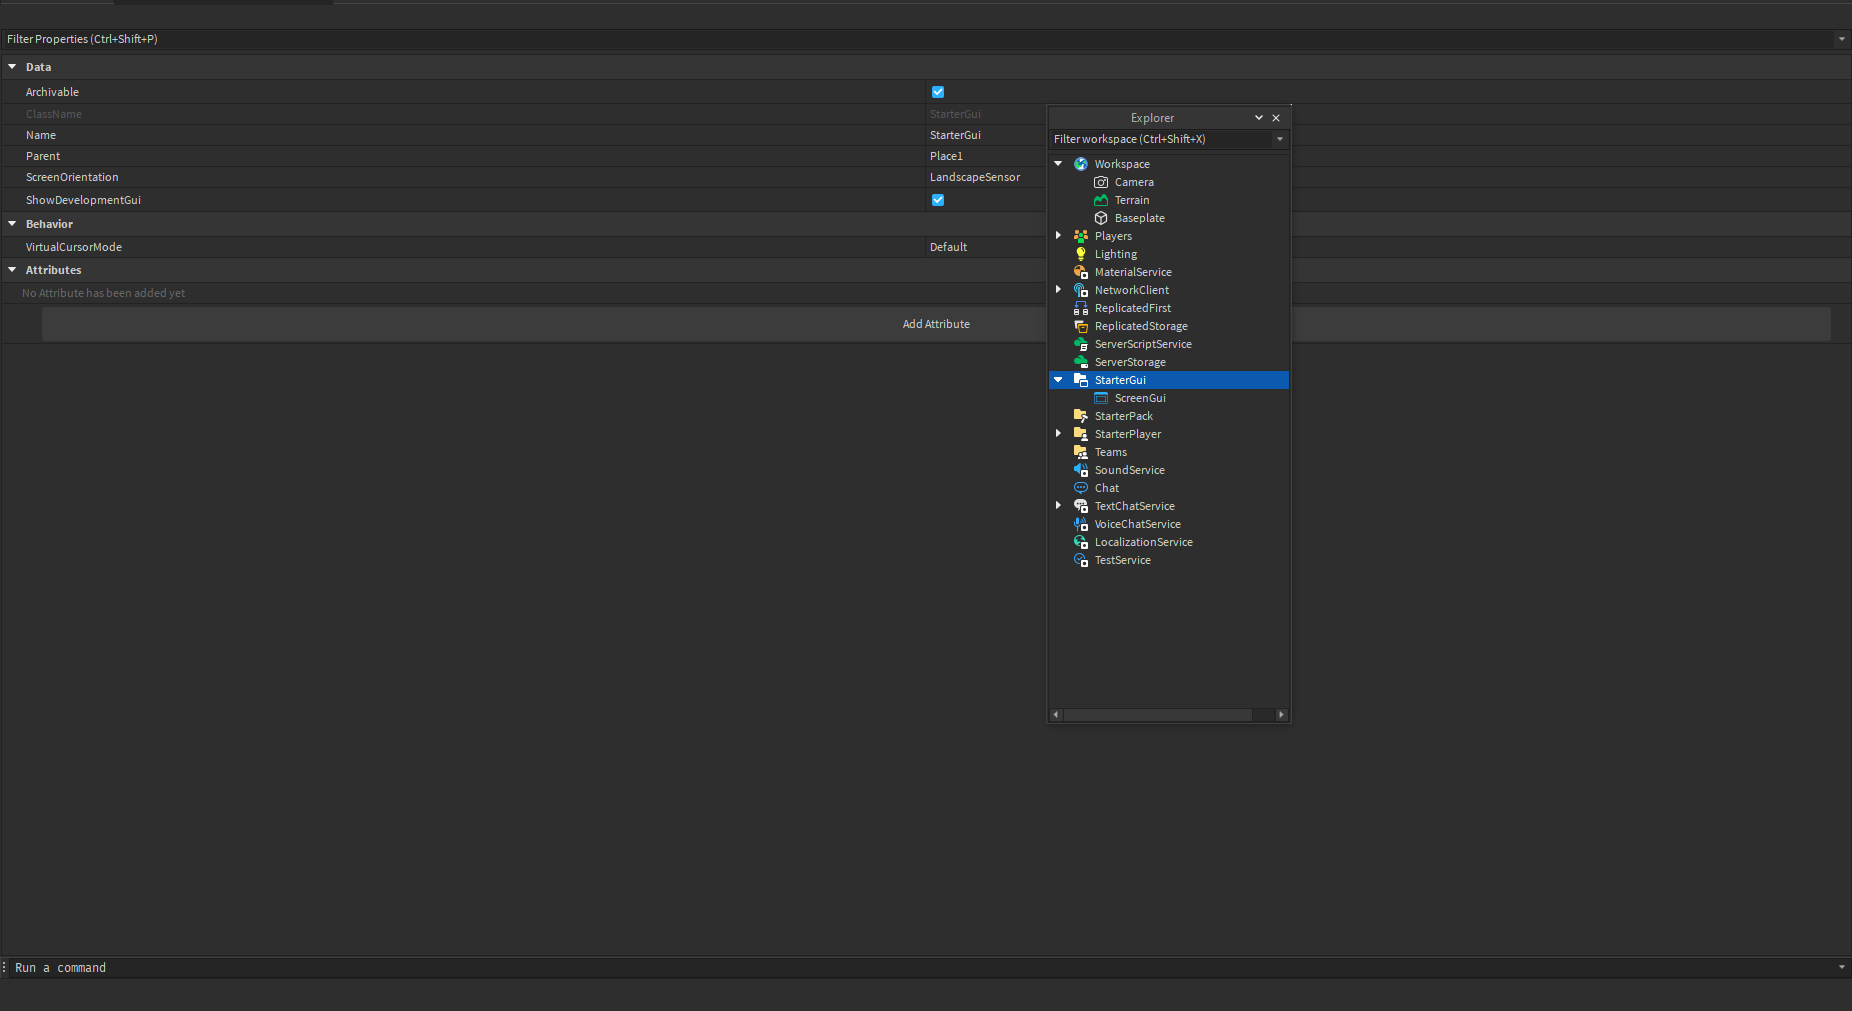Click the ReplicatedFirst icon
The width and height of the screenshot is (1852, 1011).
pyautogui.click(x=1080, y=308)
